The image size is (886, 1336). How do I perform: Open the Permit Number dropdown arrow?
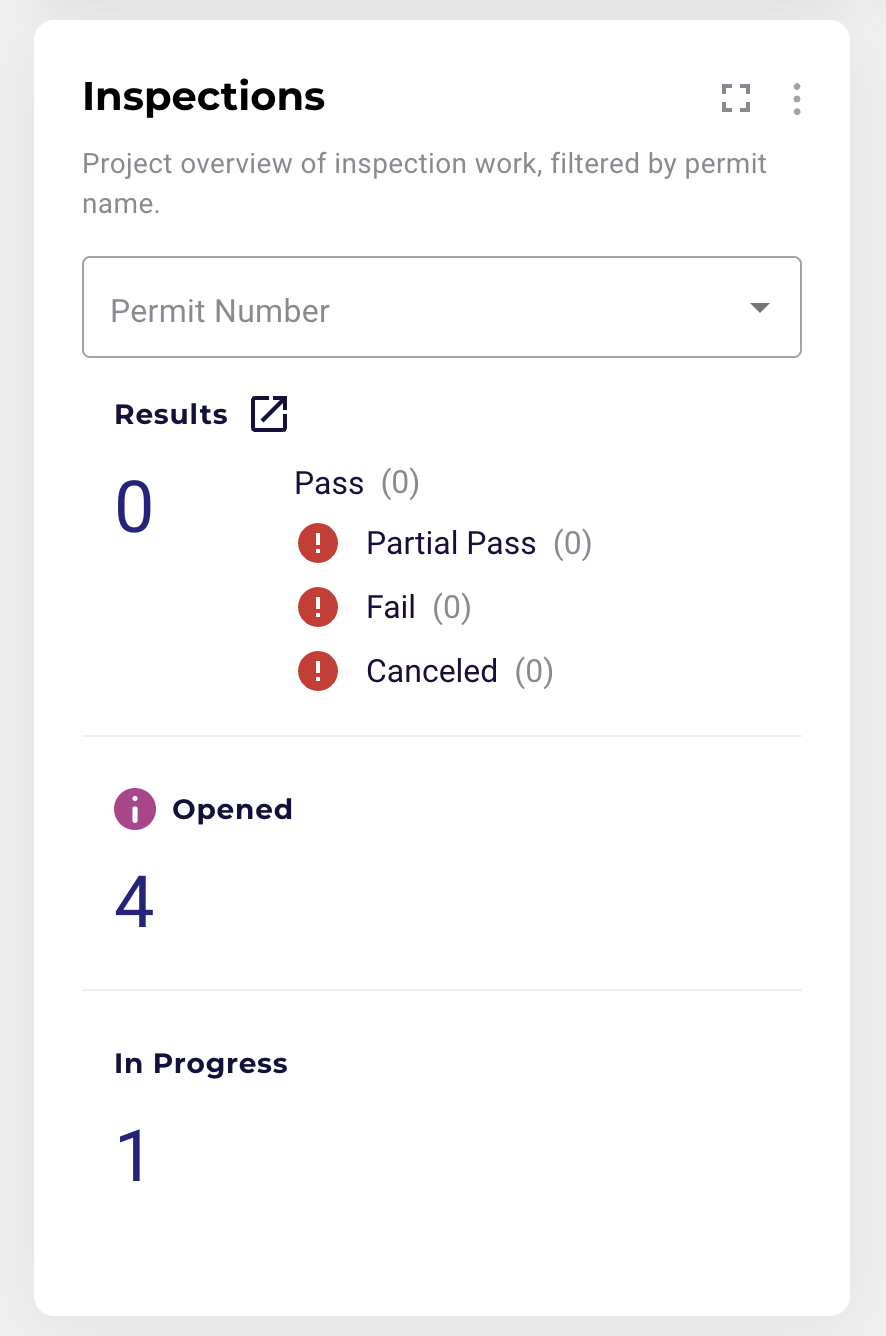pos(760,308)
